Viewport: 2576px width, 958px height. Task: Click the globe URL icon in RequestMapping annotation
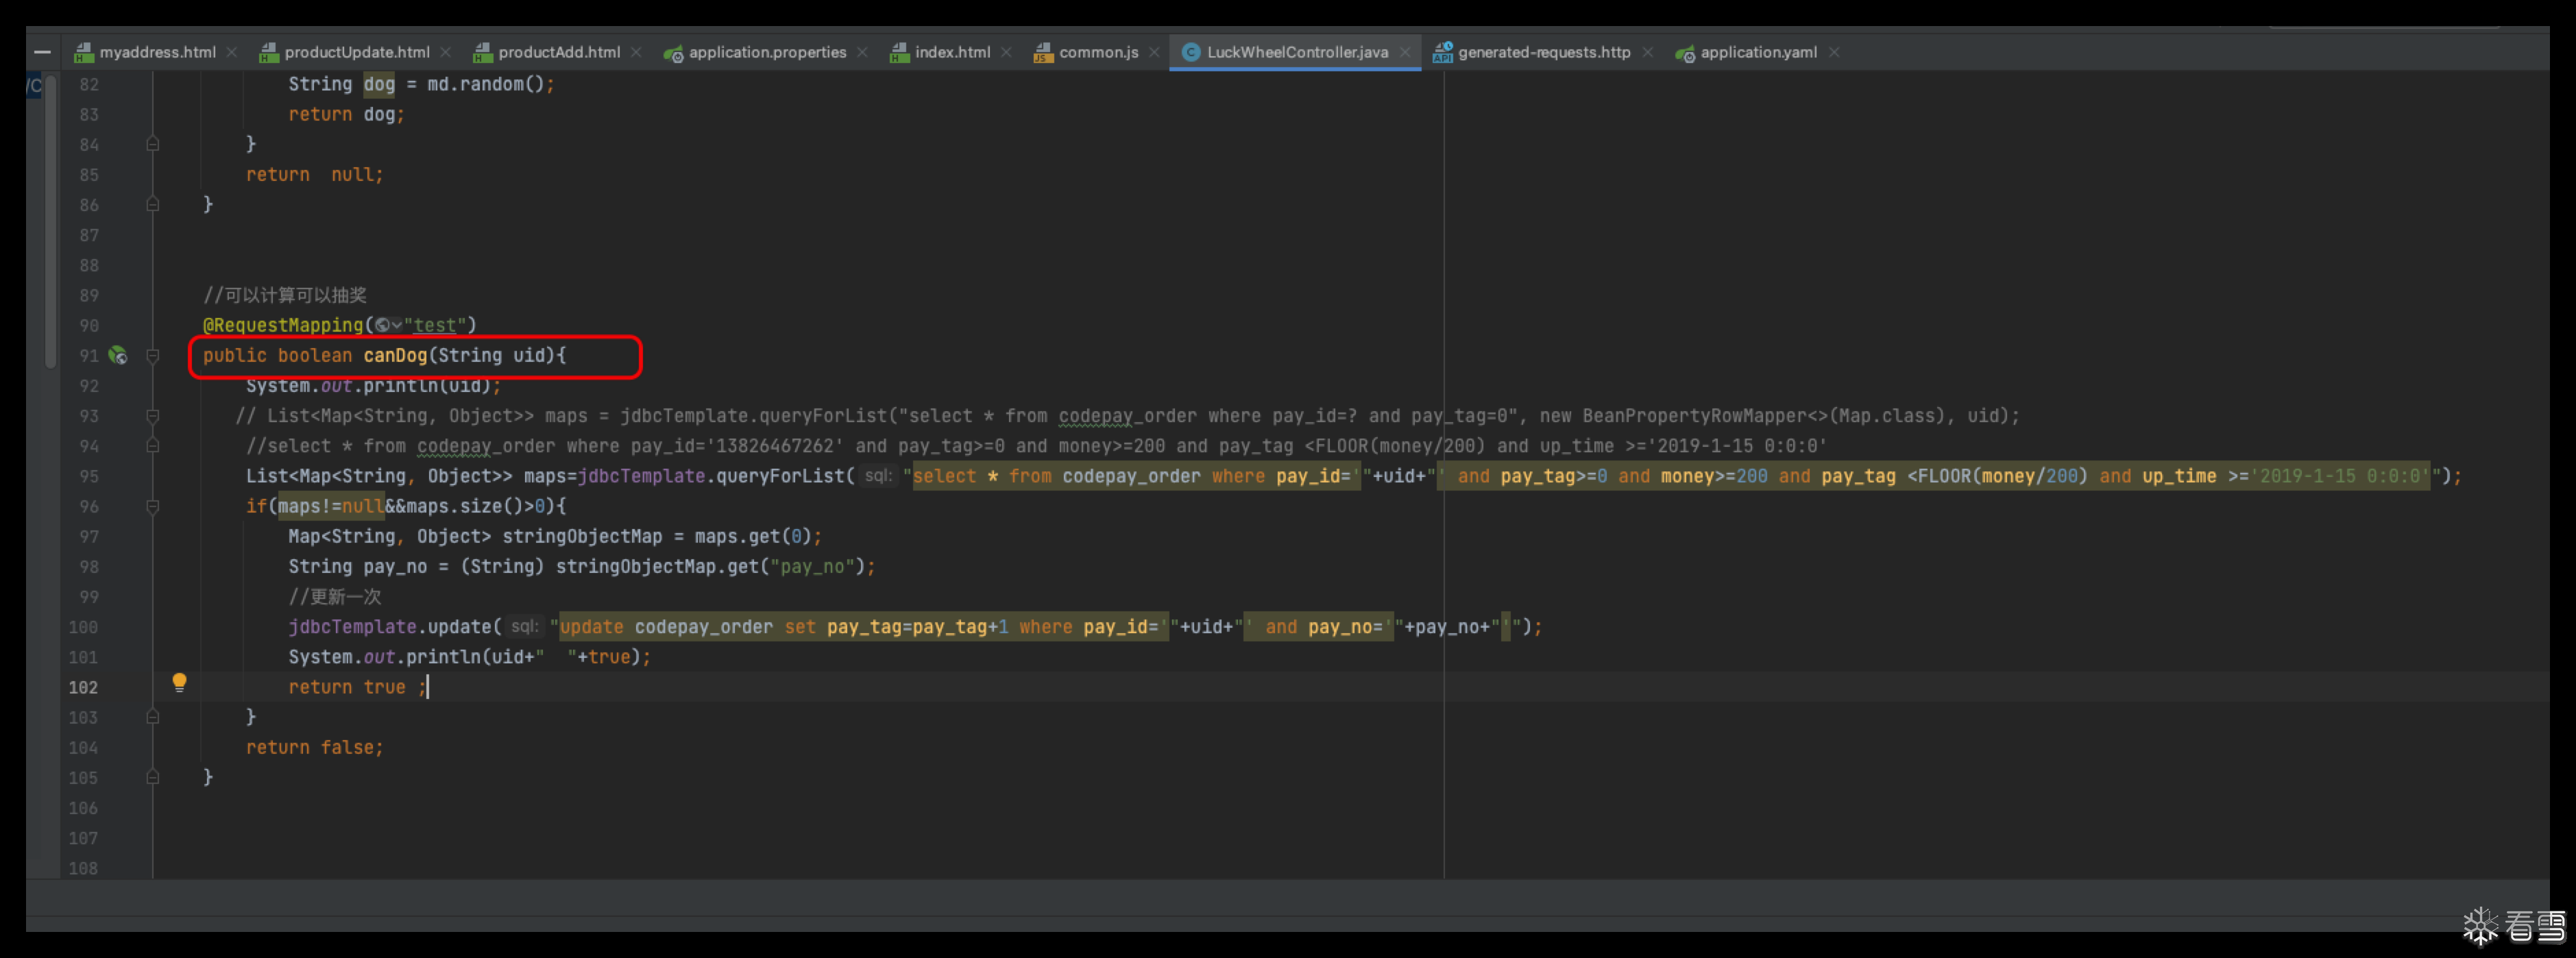(x=383, y=325)
